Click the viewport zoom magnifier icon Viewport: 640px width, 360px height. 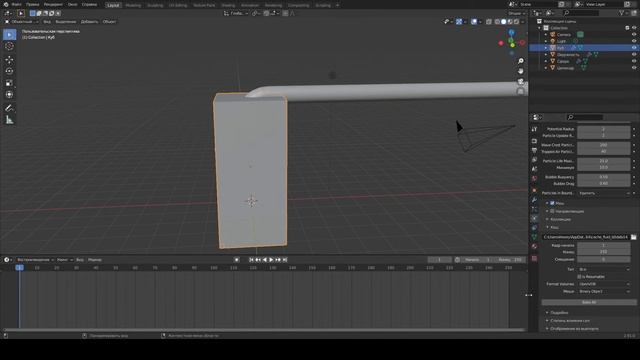(521, 61)
